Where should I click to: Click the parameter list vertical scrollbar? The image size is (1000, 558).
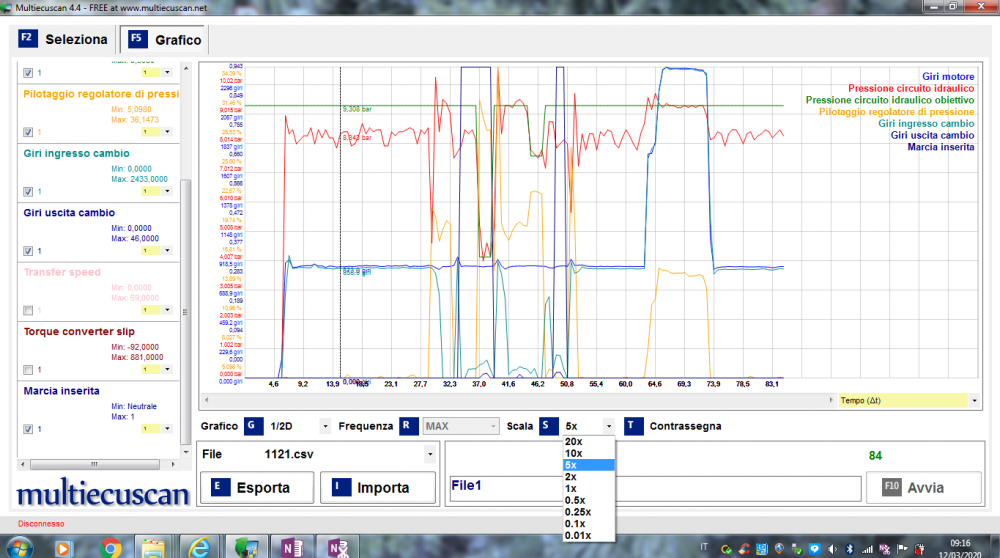[x=184, y=300]
